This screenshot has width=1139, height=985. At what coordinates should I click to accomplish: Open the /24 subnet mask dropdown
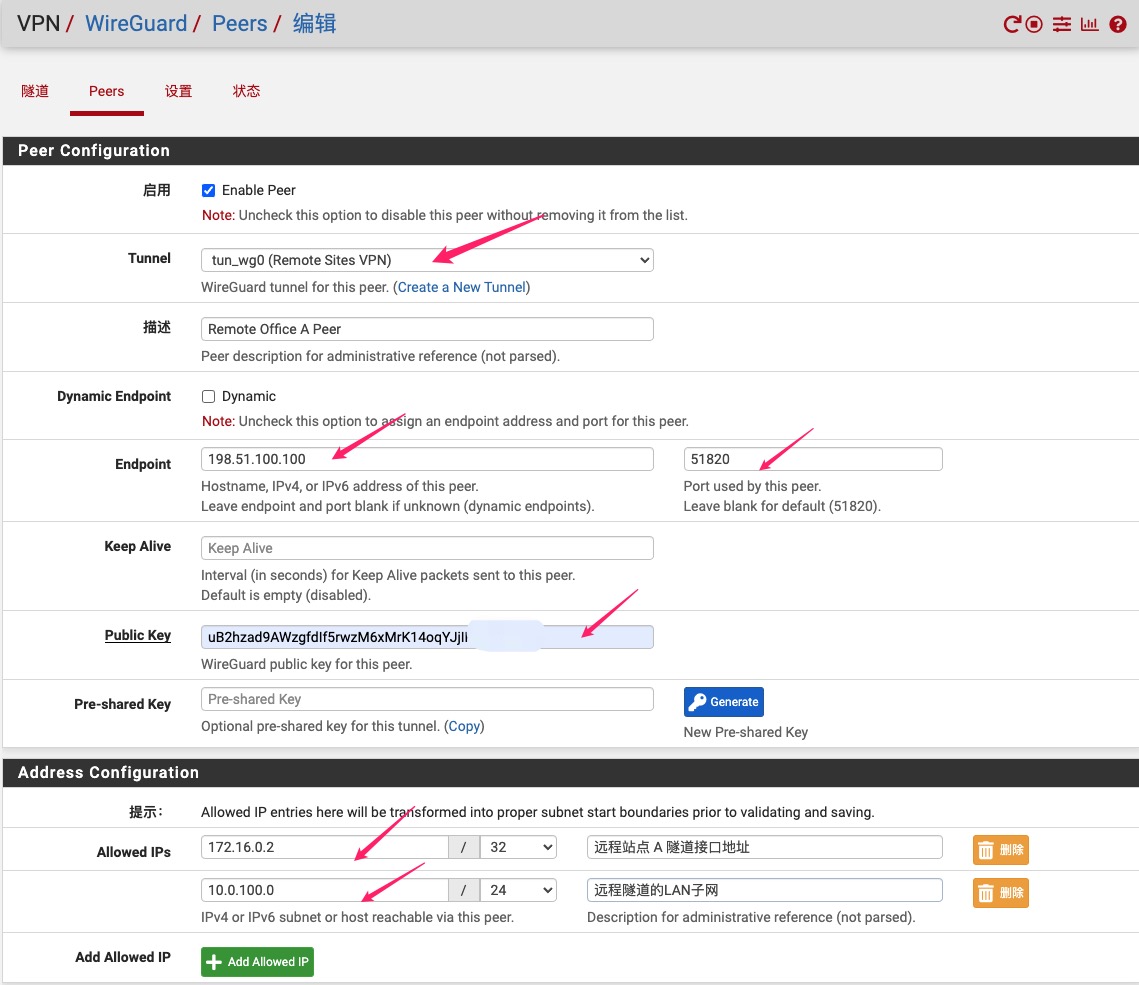point(518,890)
